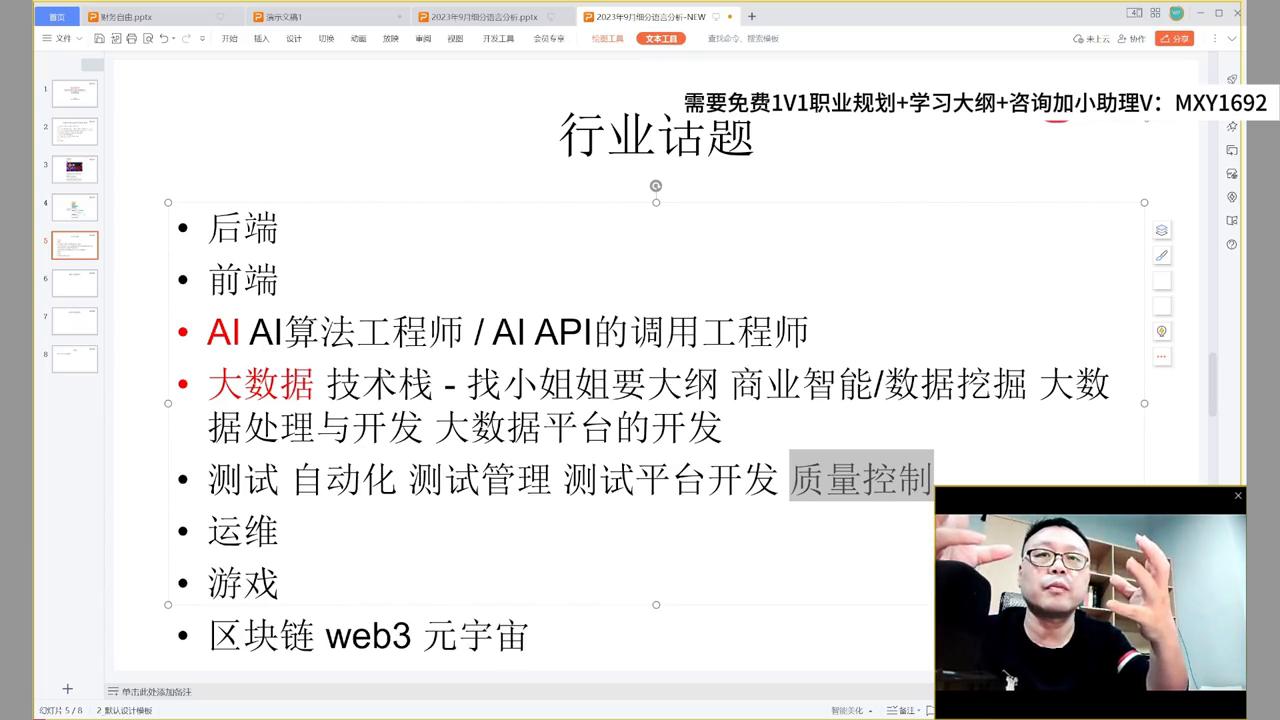
Task: Open the Output as PDF icon
Action: [117, 38]
